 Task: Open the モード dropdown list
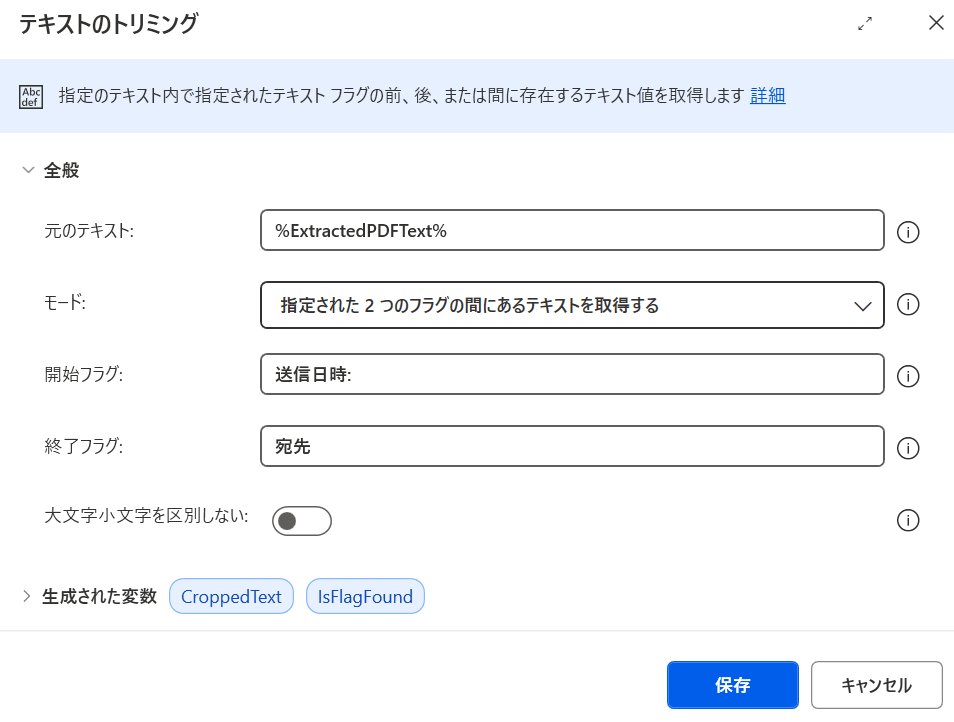pyautogui.click(x=572, y=305)
